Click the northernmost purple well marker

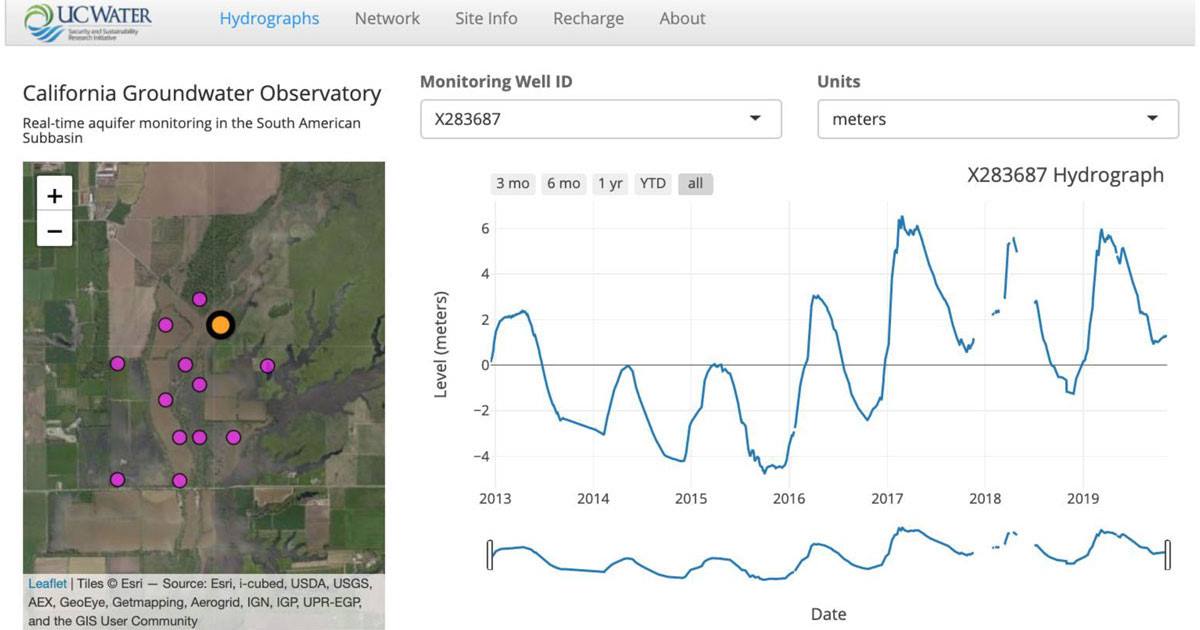point(199,299)
